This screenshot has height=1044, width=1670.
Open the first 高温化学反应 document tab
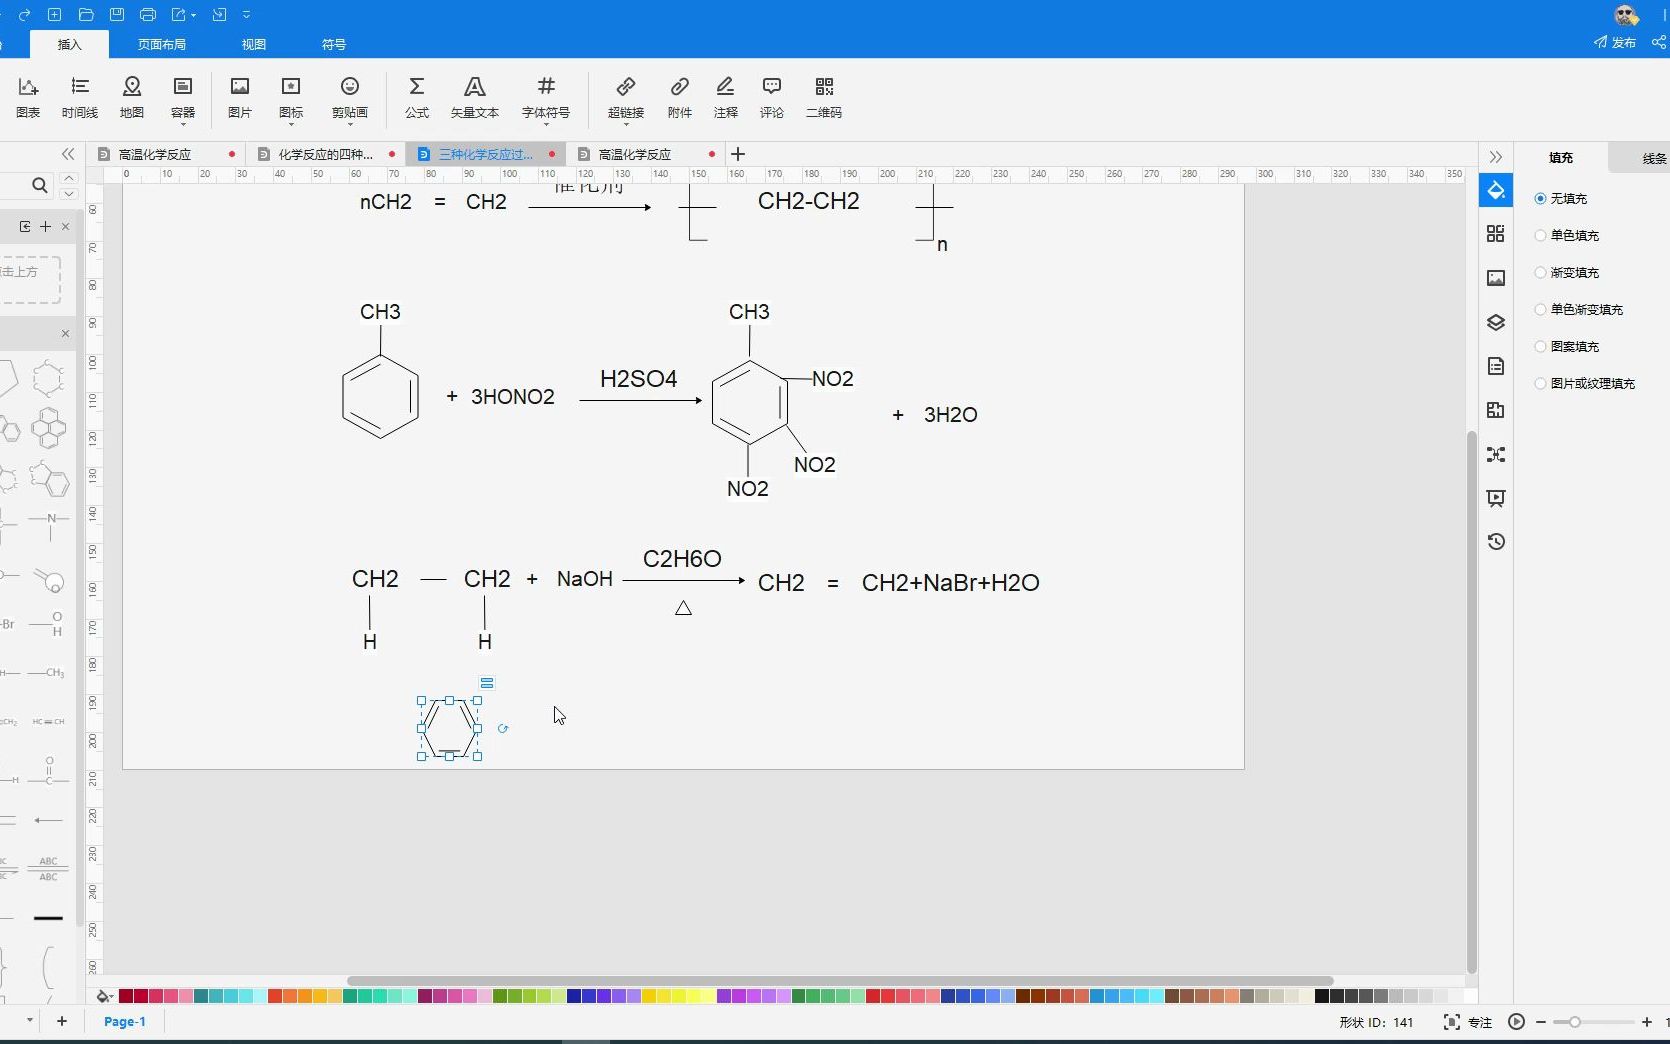click(x=155, y=154)
